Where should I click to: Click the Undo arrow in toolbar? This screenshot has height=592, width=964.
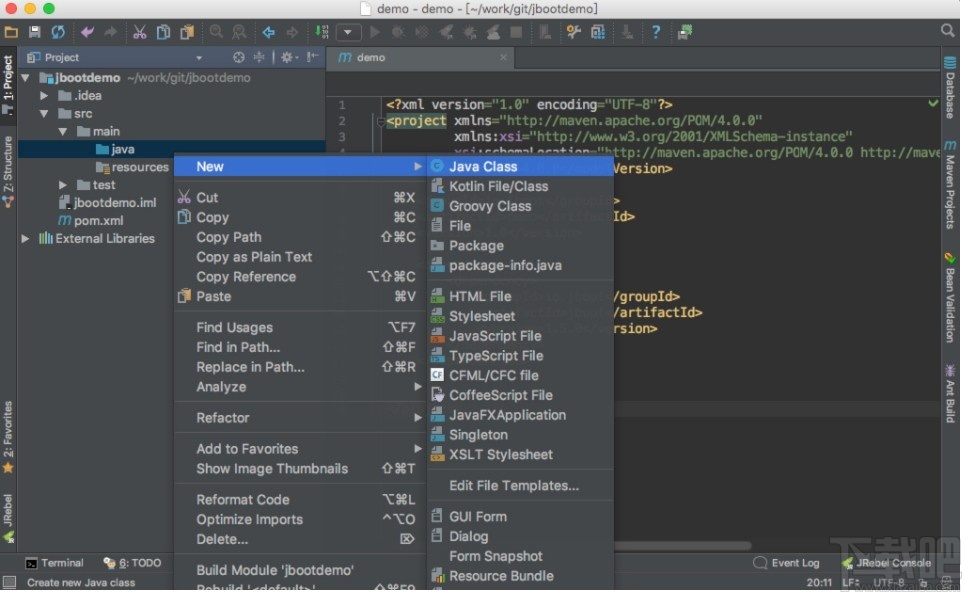click(x=88, y=32)
